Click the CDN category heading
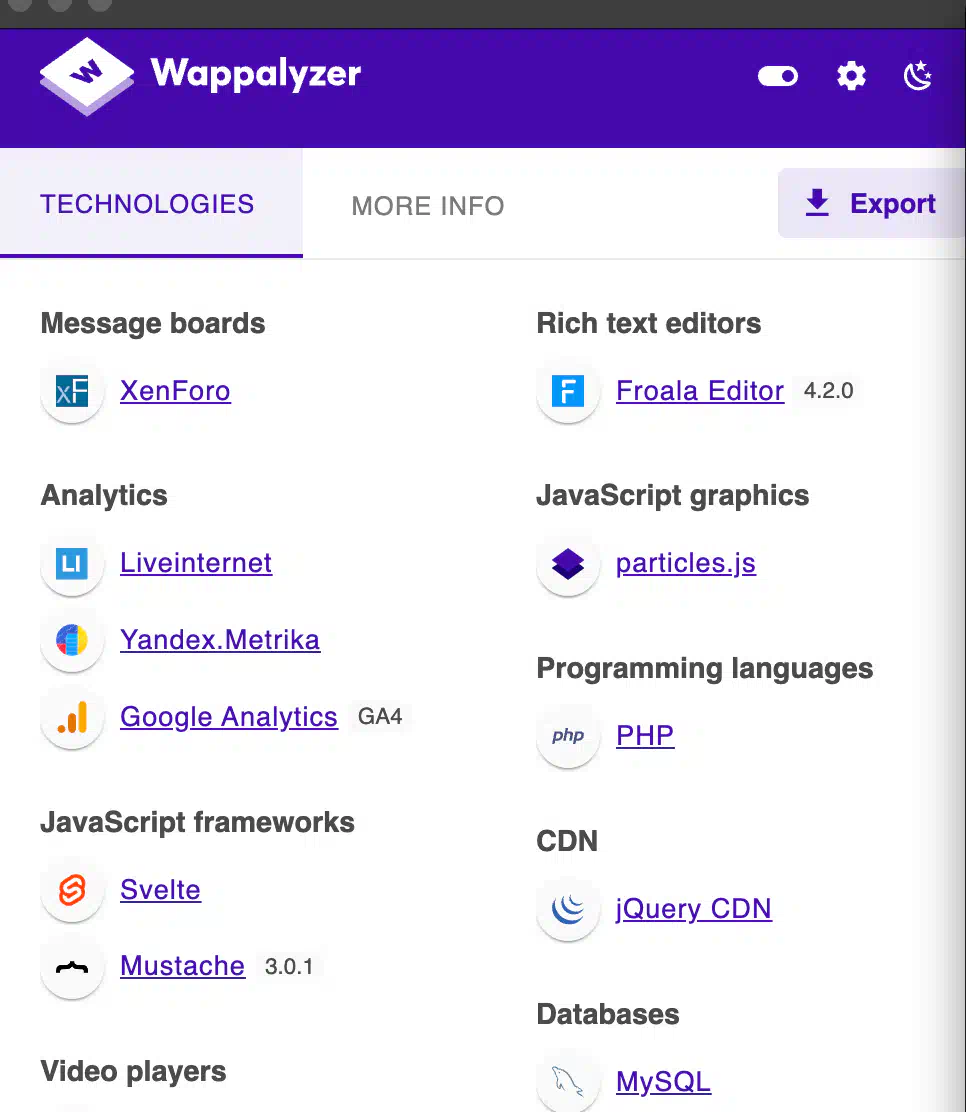The height and width of the screenshot is (1112, 966). (567, 841)
